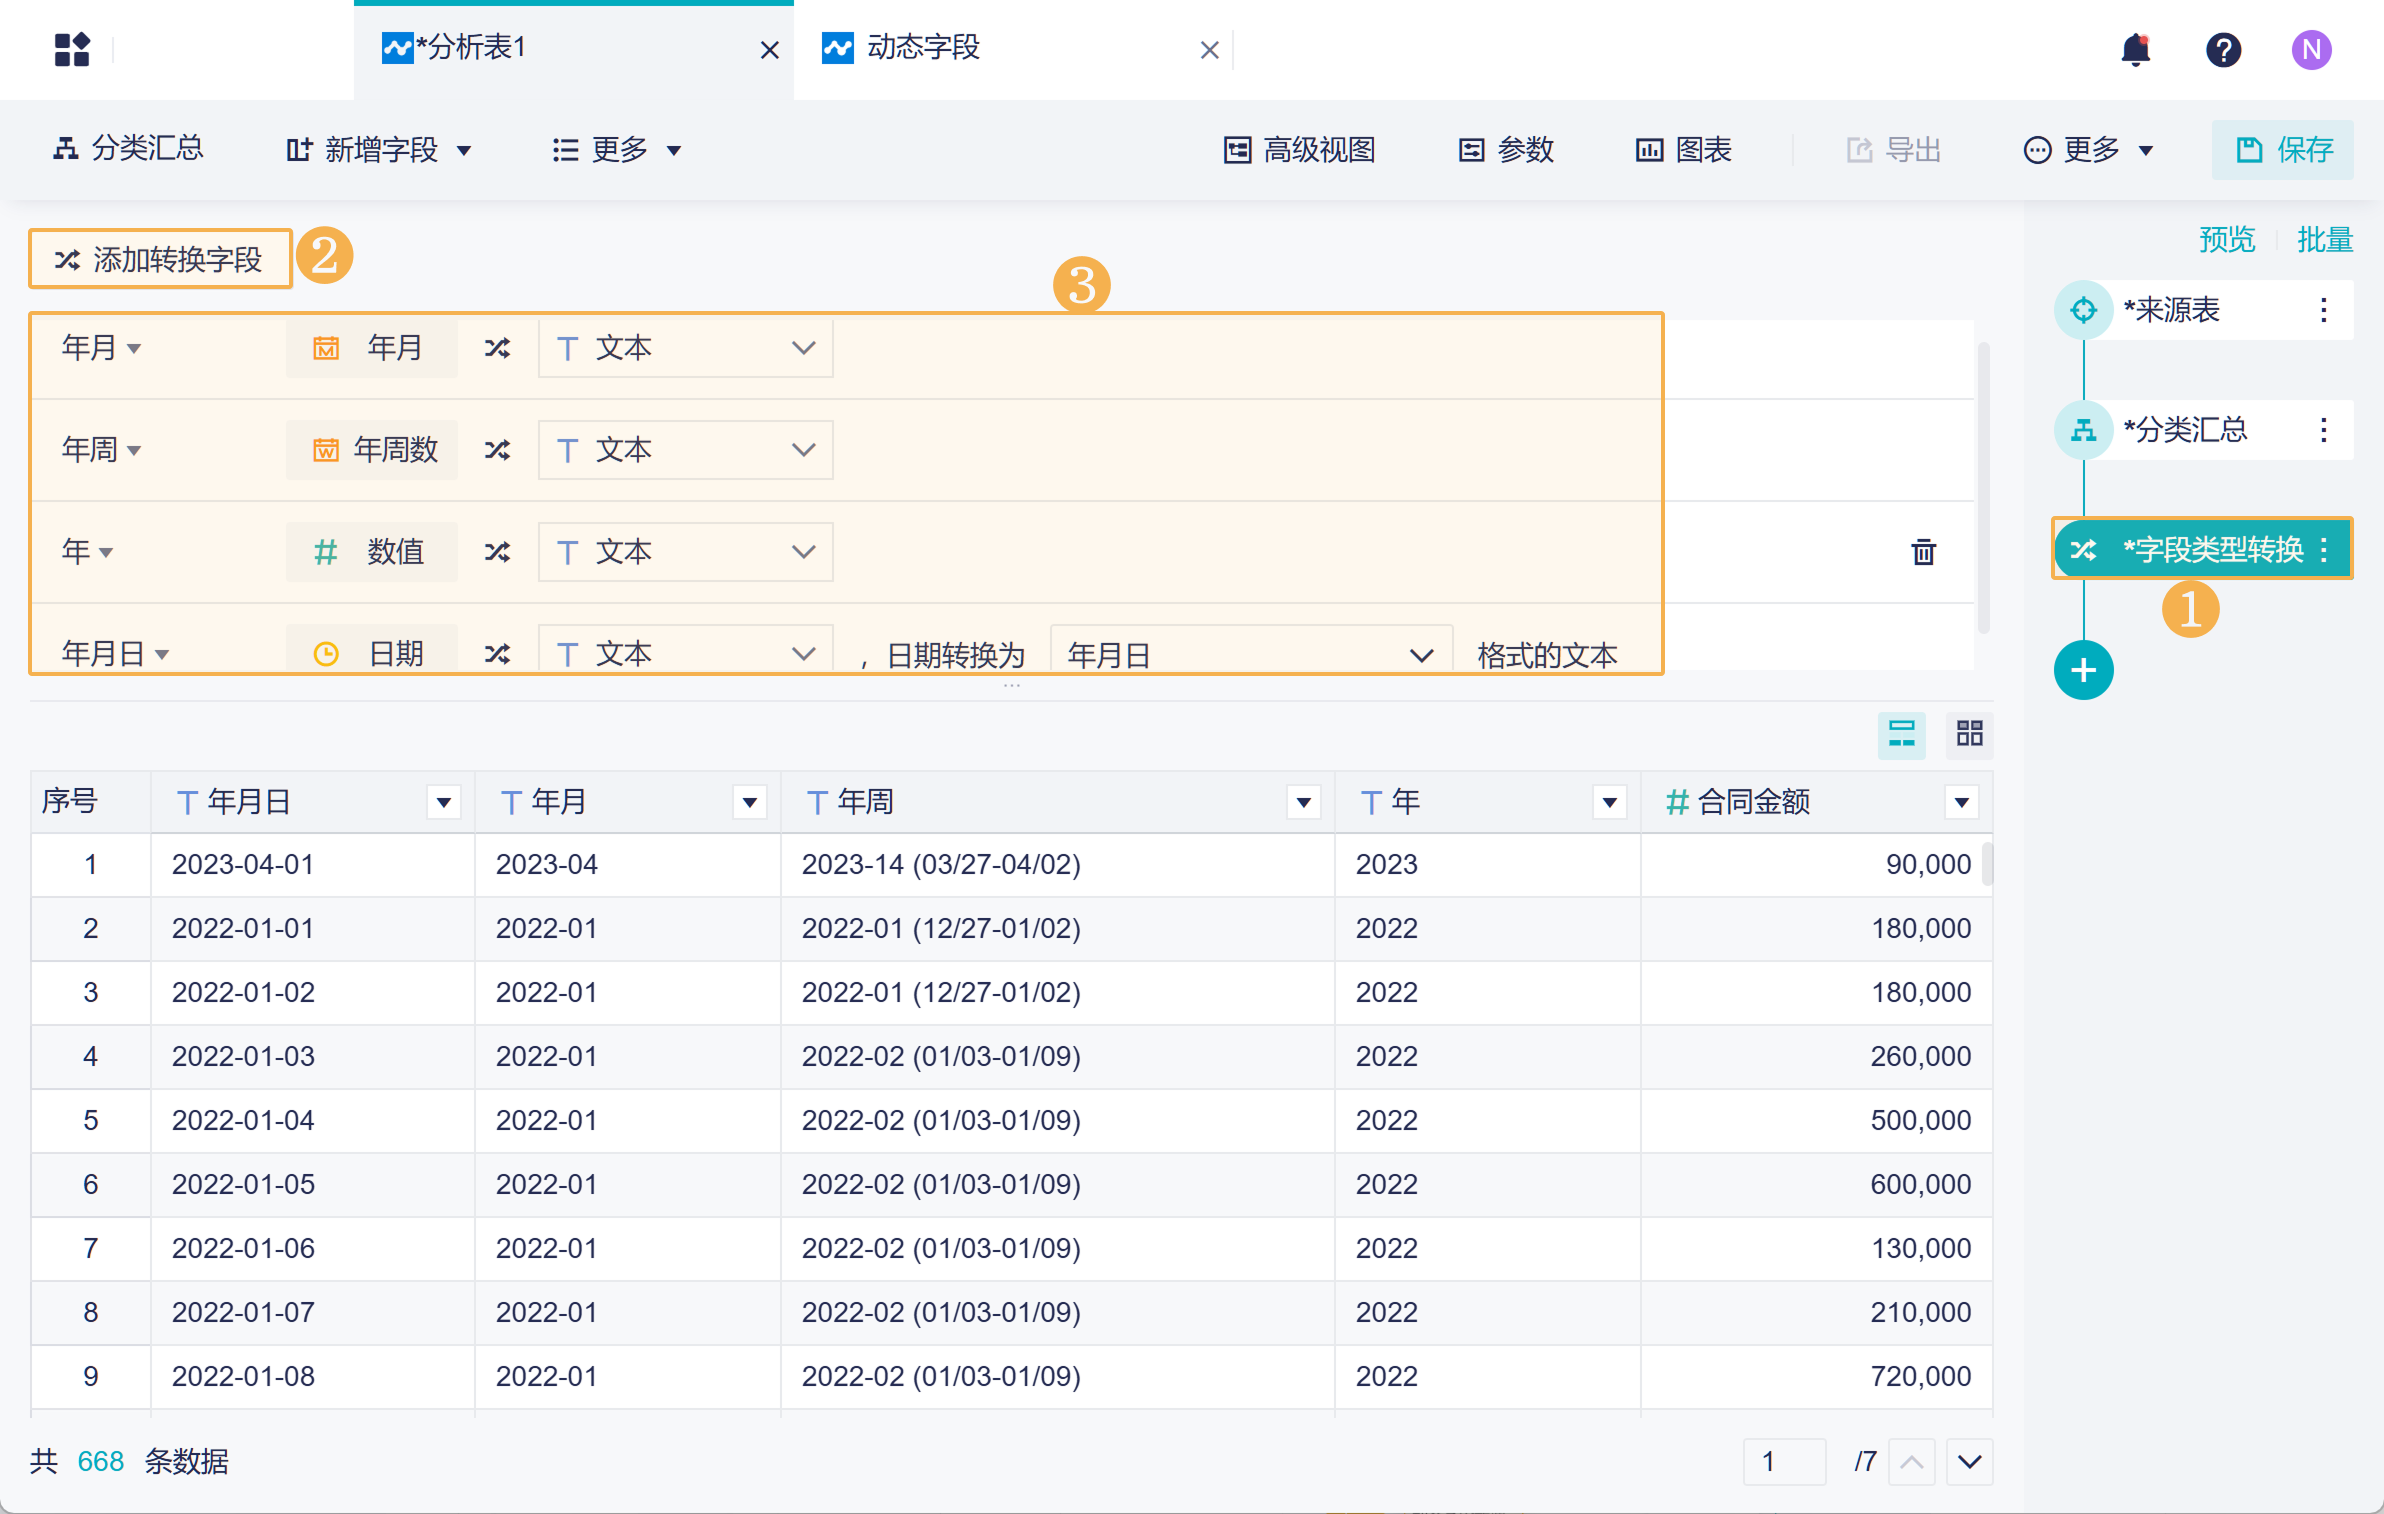Open the help question mark icon
This screenshot has width=2384, height=1514.
pyautogui.click(x=2223, y=49)
